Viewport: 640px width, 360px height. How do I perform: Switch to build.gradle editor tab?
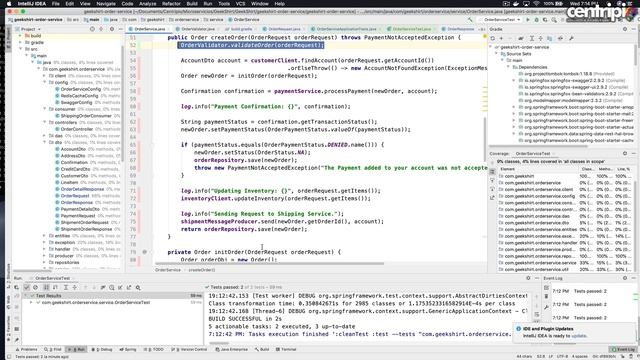click(241, 29)
